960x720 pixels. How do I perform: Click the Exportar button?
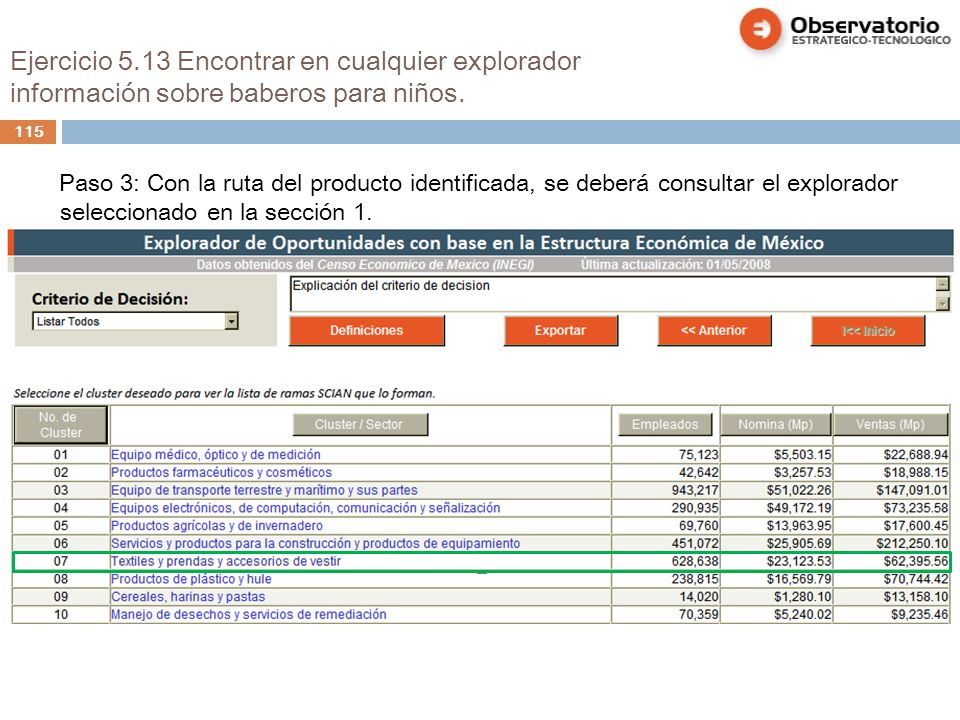point(560,331)
